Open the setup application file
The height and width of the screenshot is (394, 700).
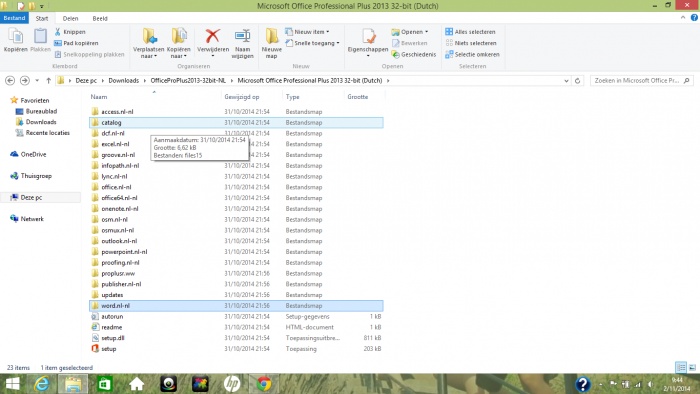click(108, 348)
